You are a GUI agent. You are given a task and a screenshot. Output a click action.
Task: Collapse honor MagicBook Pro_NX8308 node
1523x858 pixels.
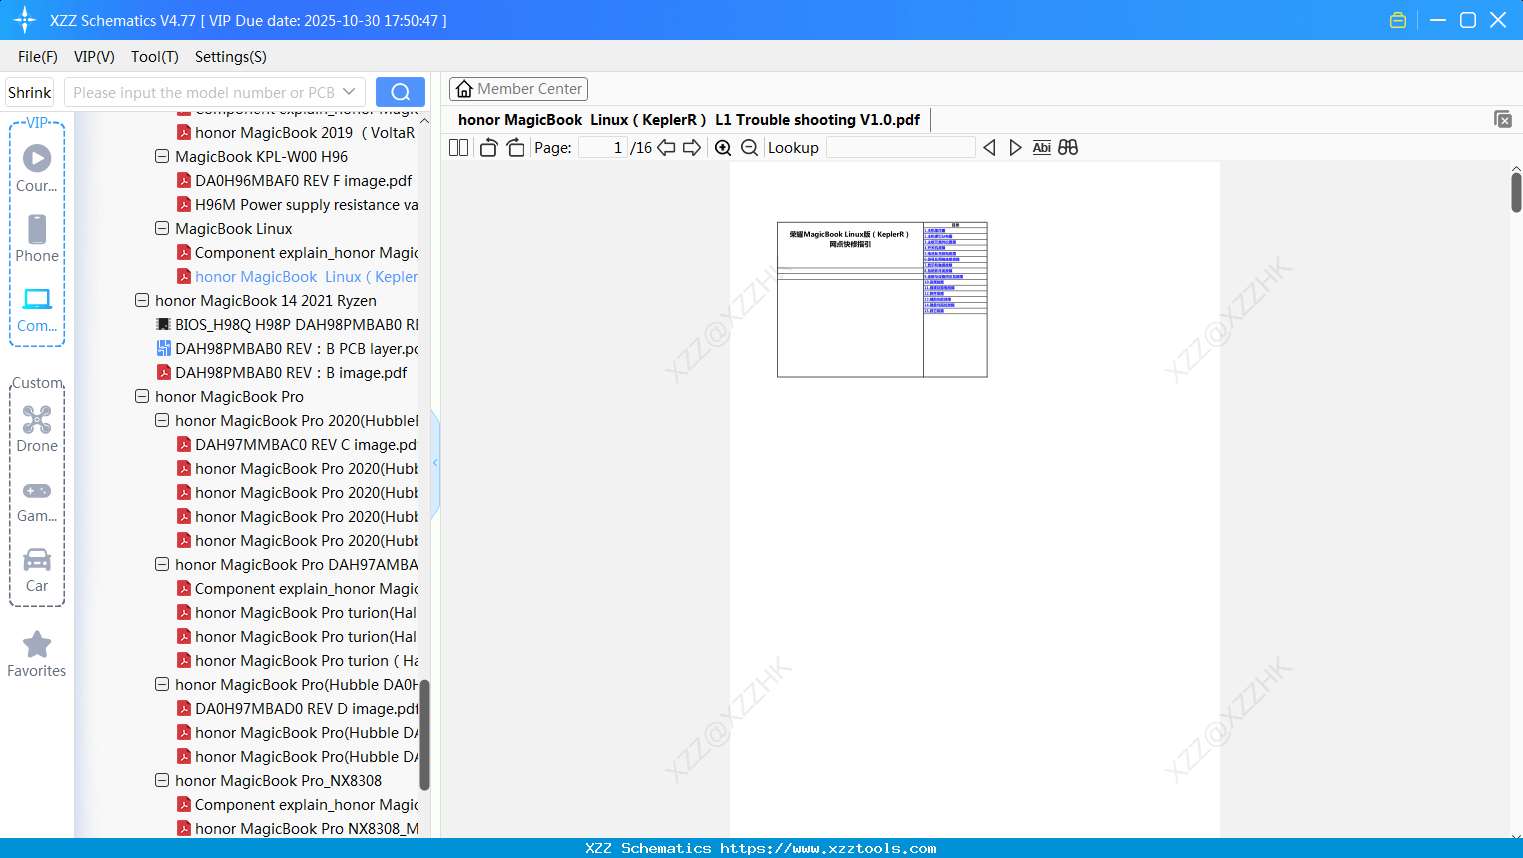point(162,780)
